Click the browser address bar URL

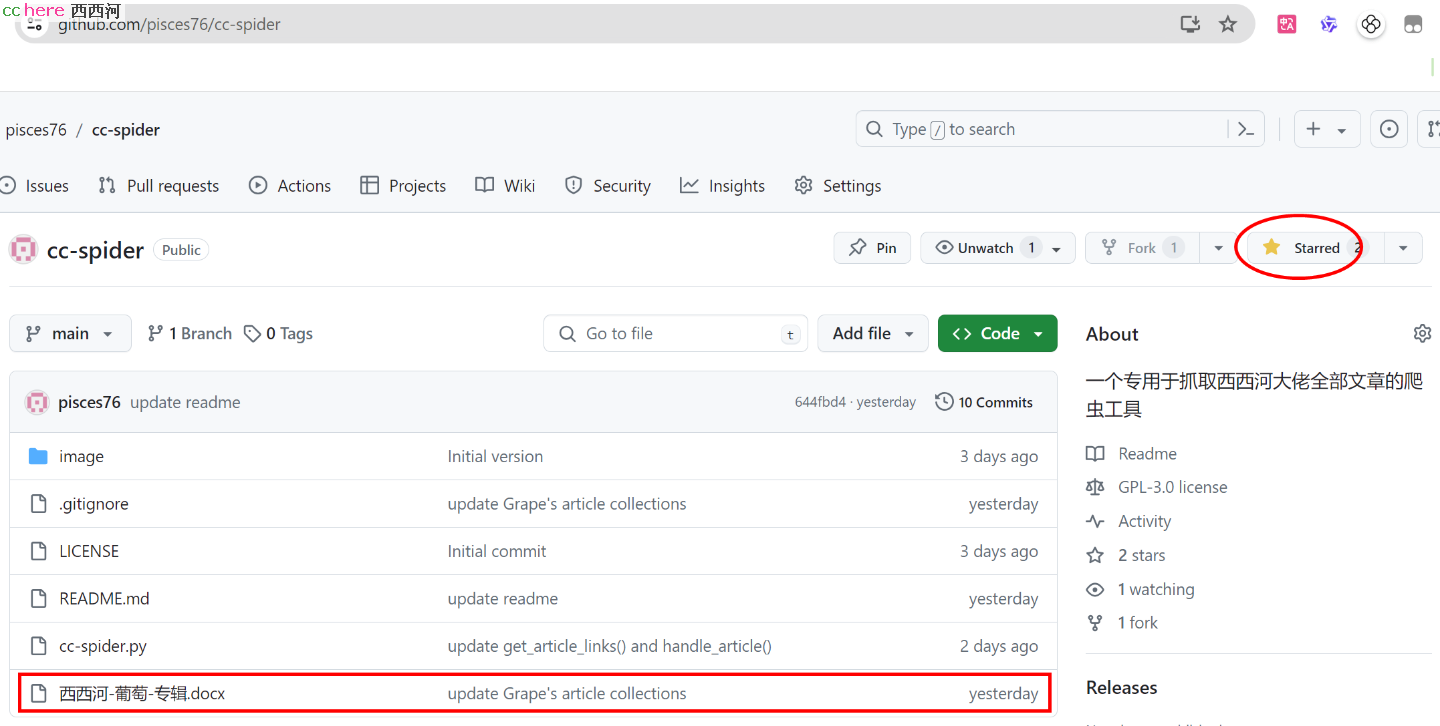[x=169, y=24]
